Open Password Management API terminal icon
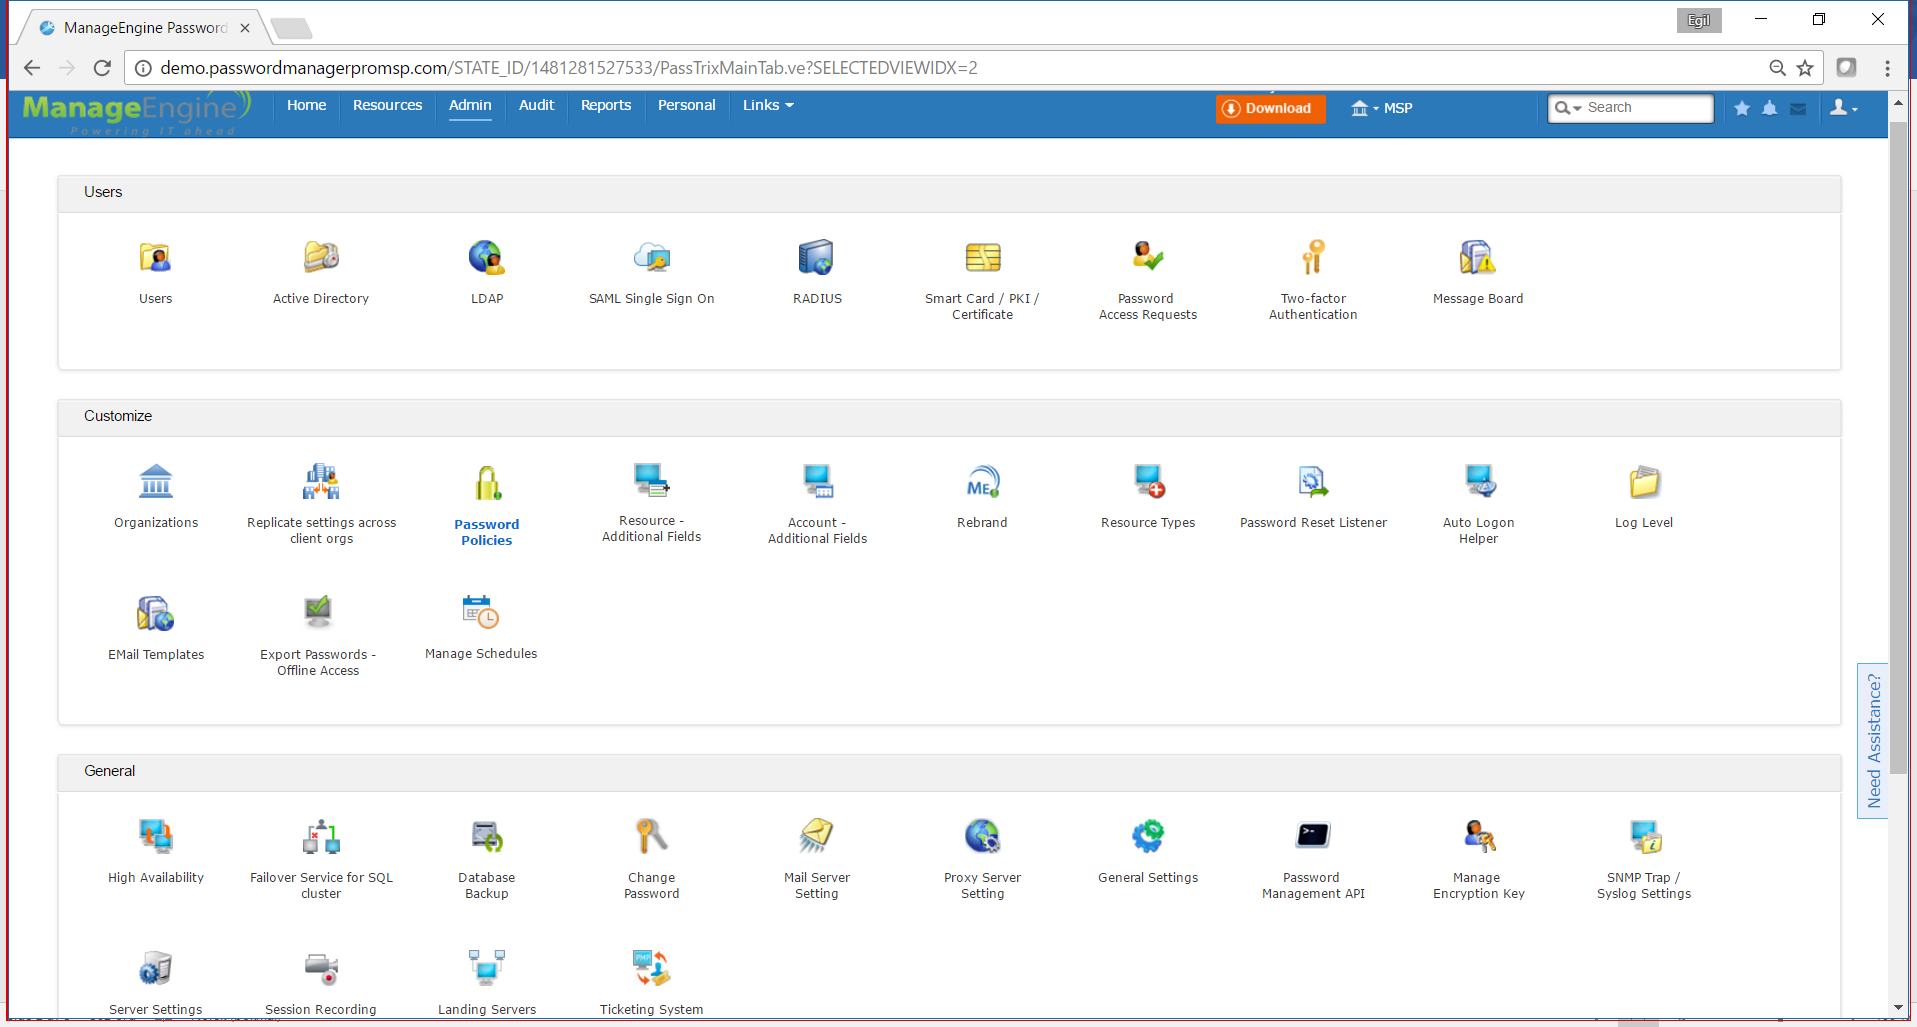Screen dimensions: 1917x1027 [x=1313, y=835]
